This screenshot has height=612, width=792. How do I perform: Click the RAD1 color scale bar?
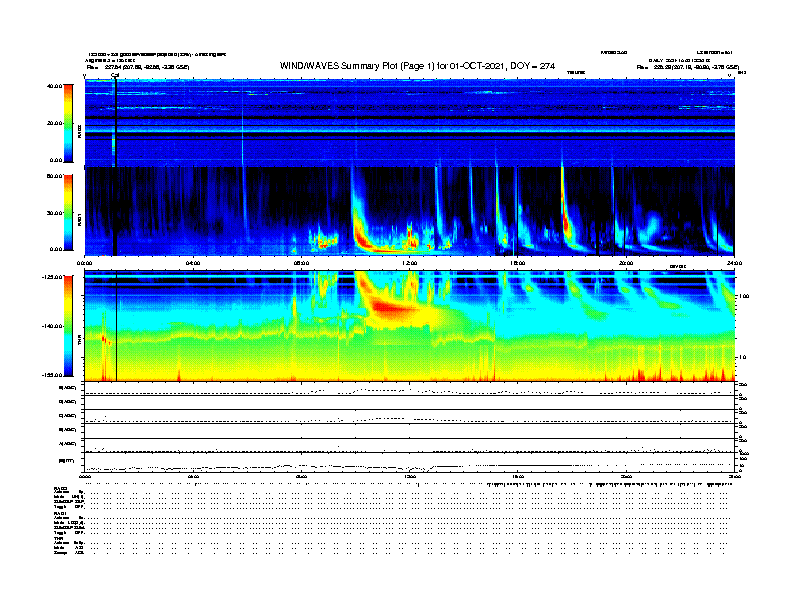69,212
